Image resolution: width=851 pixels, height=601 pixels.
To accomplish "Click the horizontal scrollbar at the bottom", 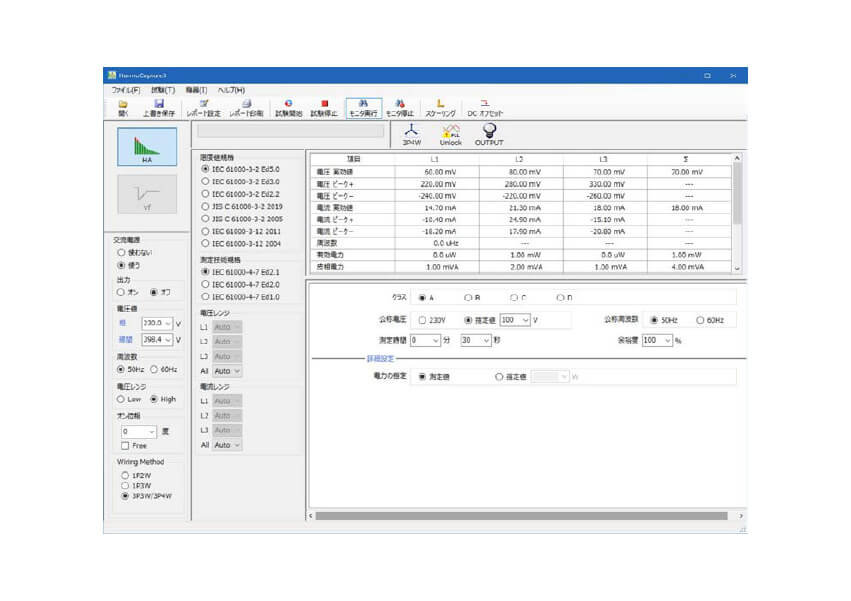I will click(520, 516).
